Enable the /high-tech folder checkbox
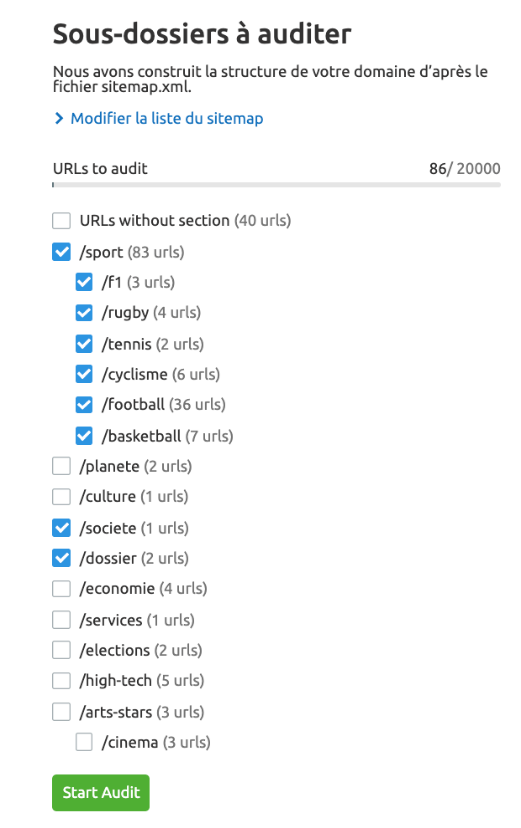Viewport: 521px width, 828px height. [61, 681]
